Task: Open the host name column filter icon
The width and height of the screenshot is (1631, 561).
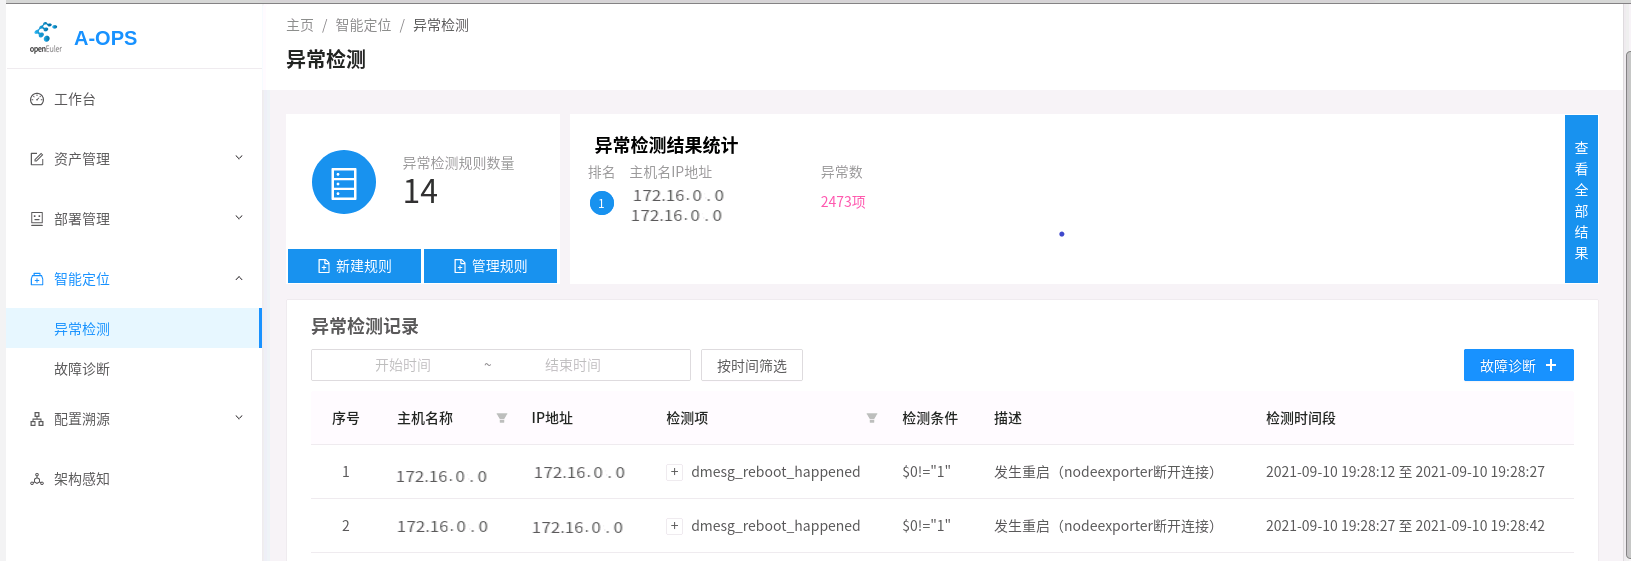Action: [502, 418]
